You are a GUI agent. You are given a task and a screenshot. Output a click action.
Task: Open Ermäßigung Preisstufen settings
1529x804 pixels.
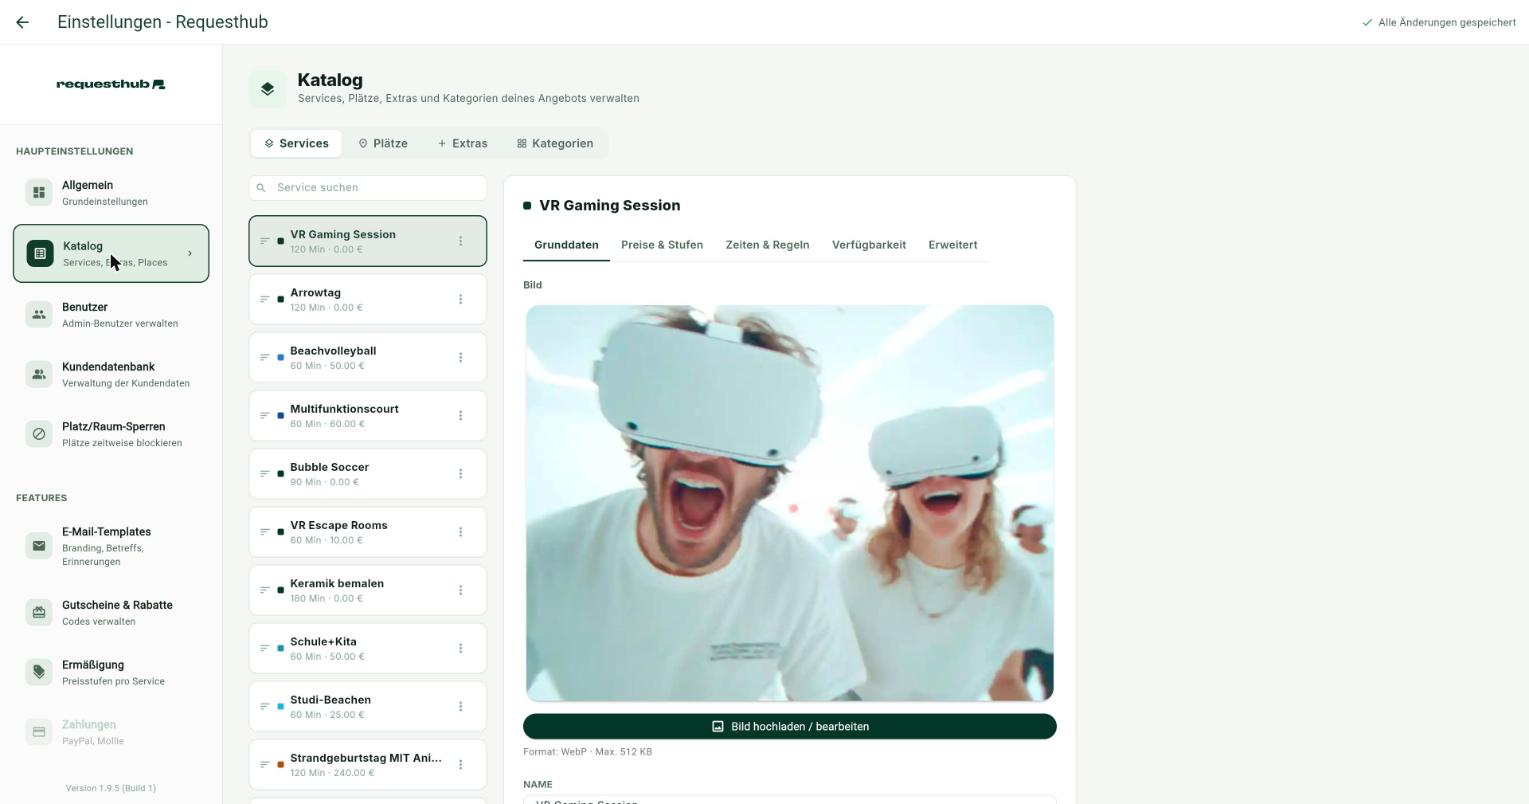[111, 672]
